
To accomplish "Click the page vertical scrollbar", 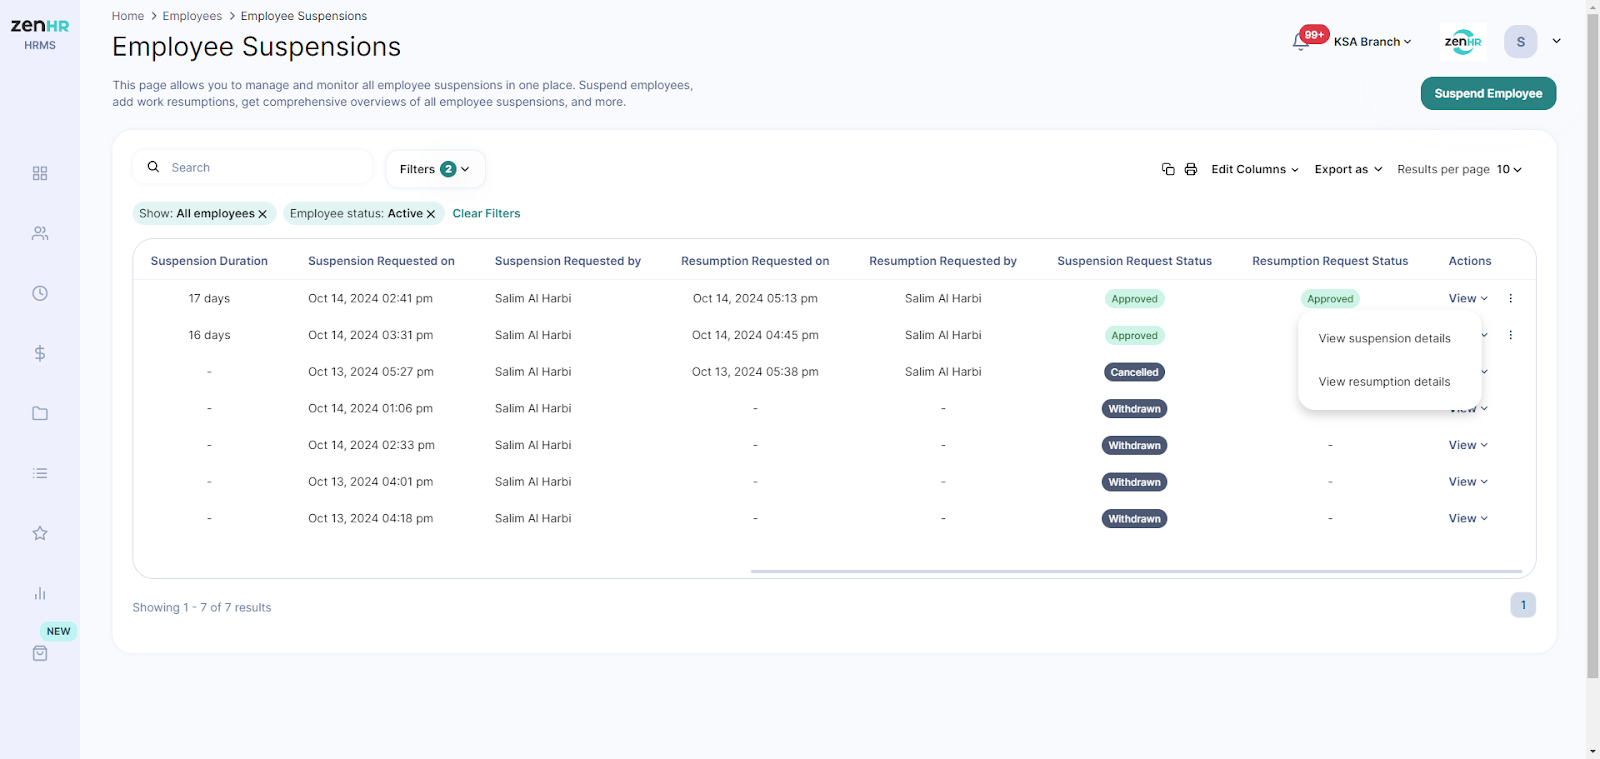I will point(1592,345).
